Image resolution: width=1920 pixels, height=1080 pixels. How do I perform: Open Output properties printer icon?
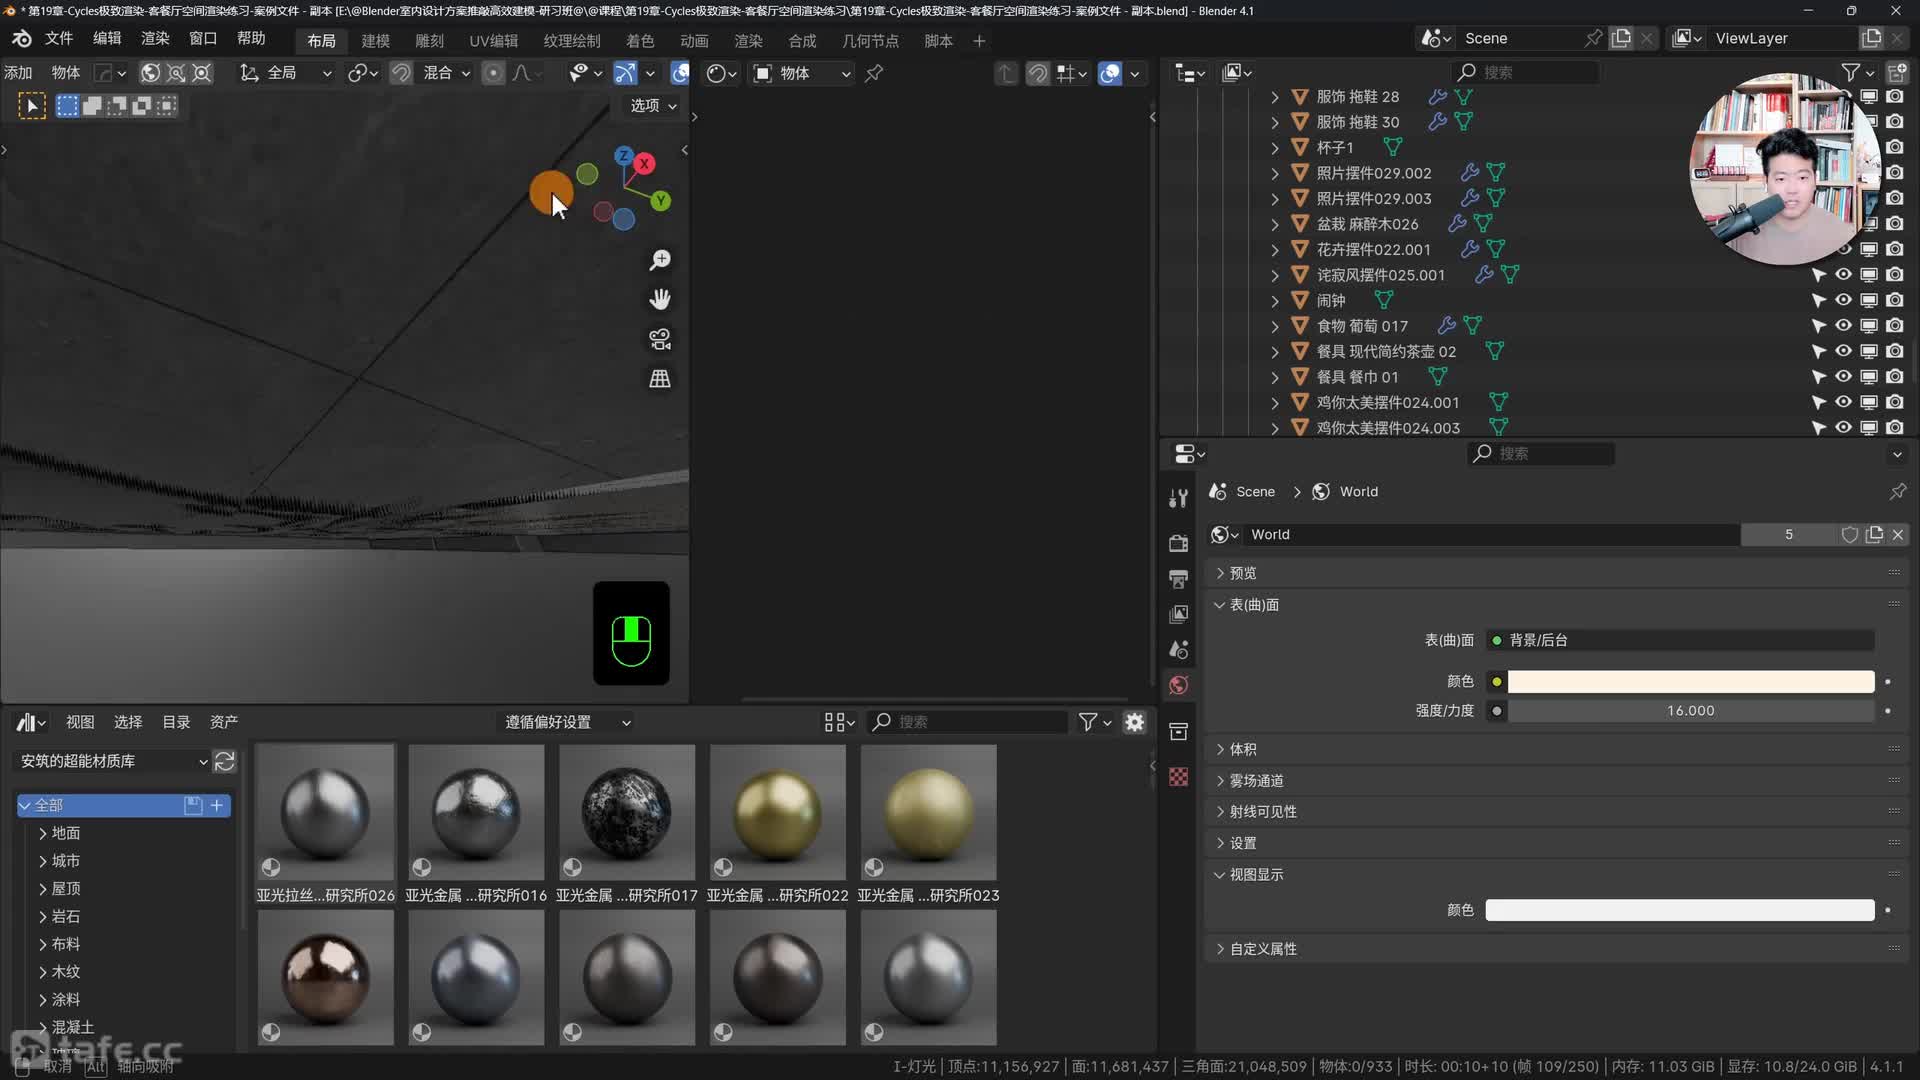point(1179,578)
